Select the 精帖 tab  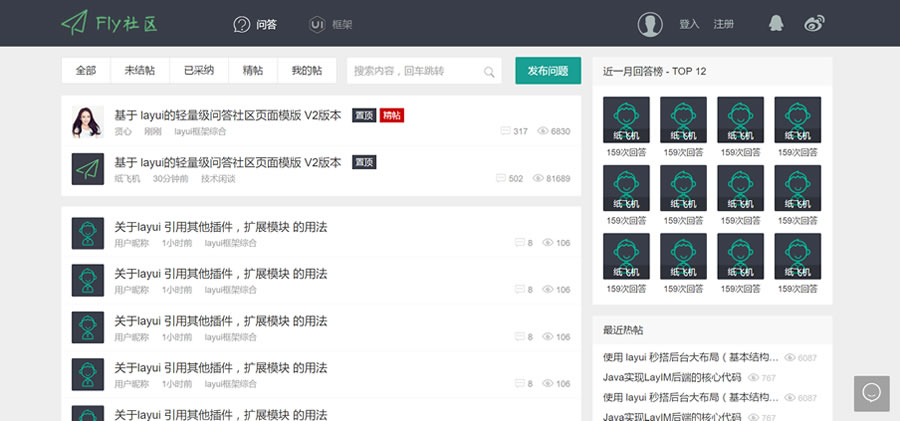(253, 71)
